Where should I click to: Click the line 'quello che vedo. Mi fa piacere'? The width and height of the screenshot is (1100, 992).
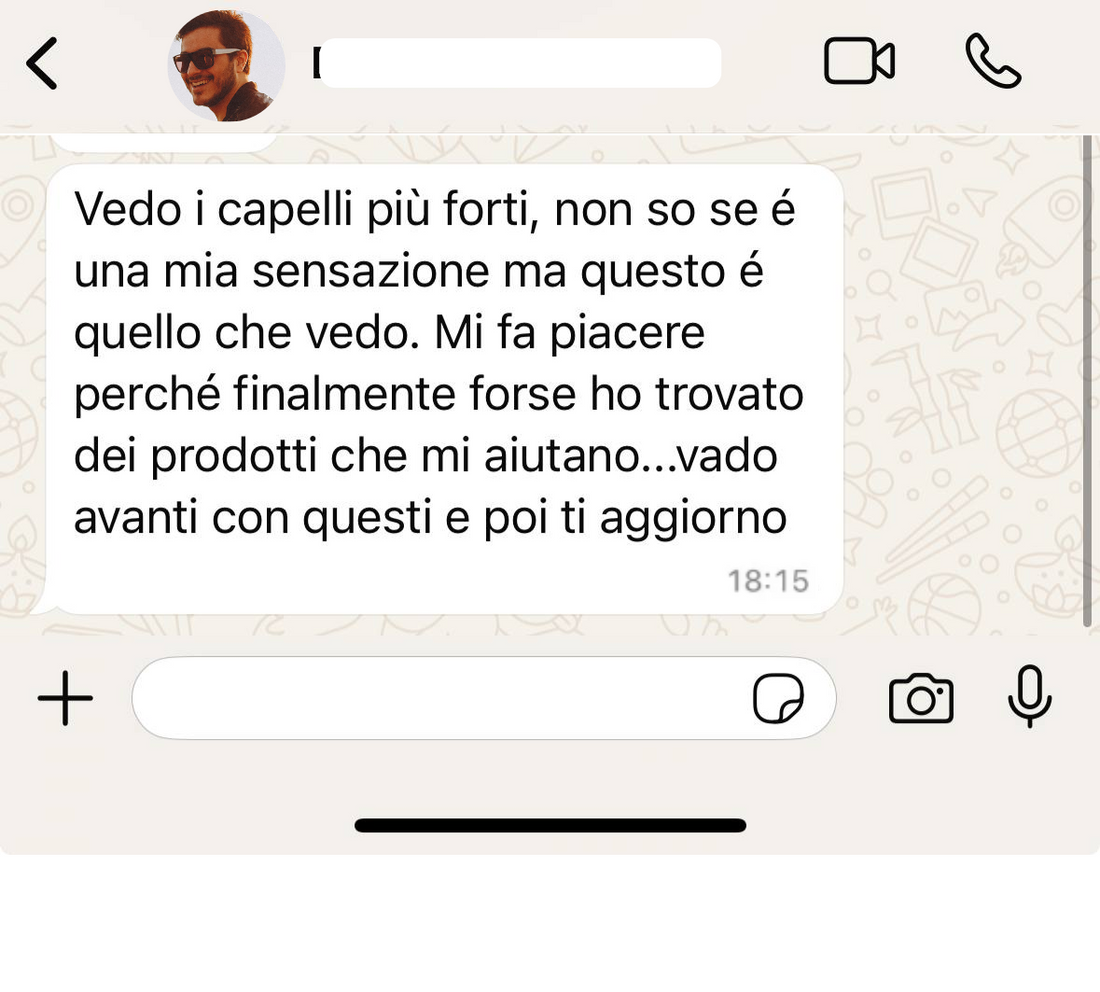(x=389, y=333)
